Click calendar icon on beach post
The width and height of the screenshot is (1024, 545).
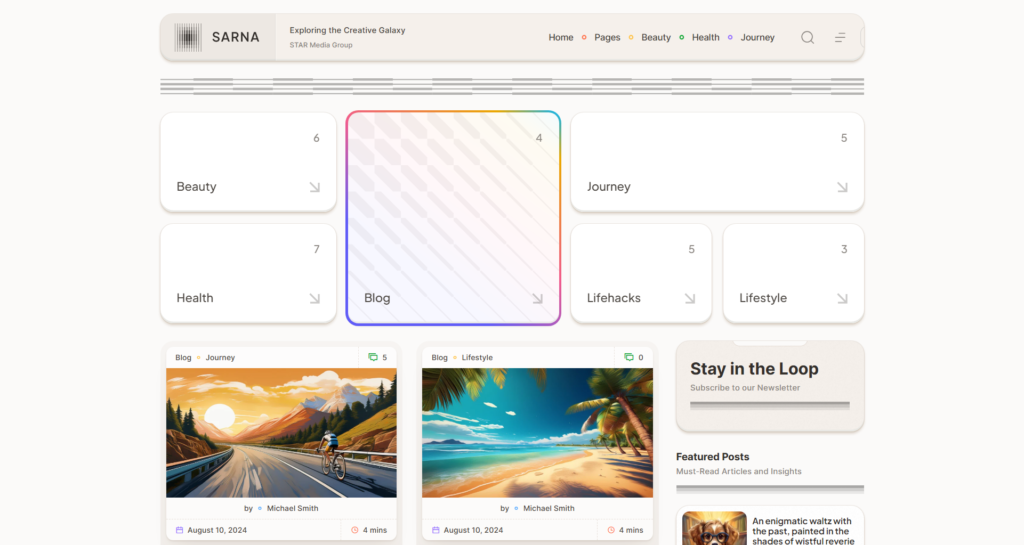436,530
